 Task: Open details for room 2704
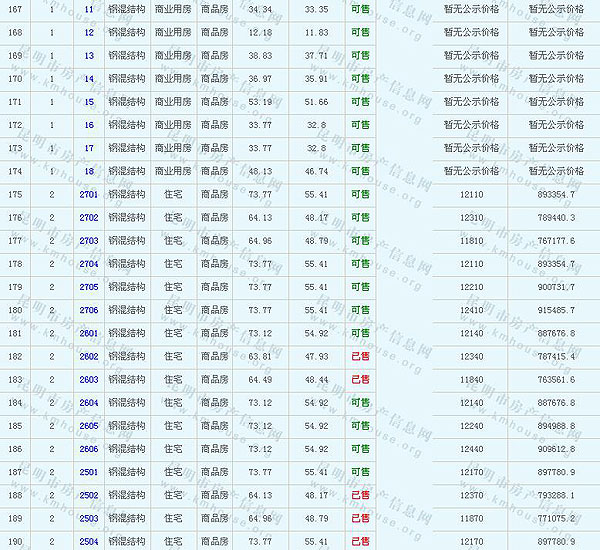(89, 264)
